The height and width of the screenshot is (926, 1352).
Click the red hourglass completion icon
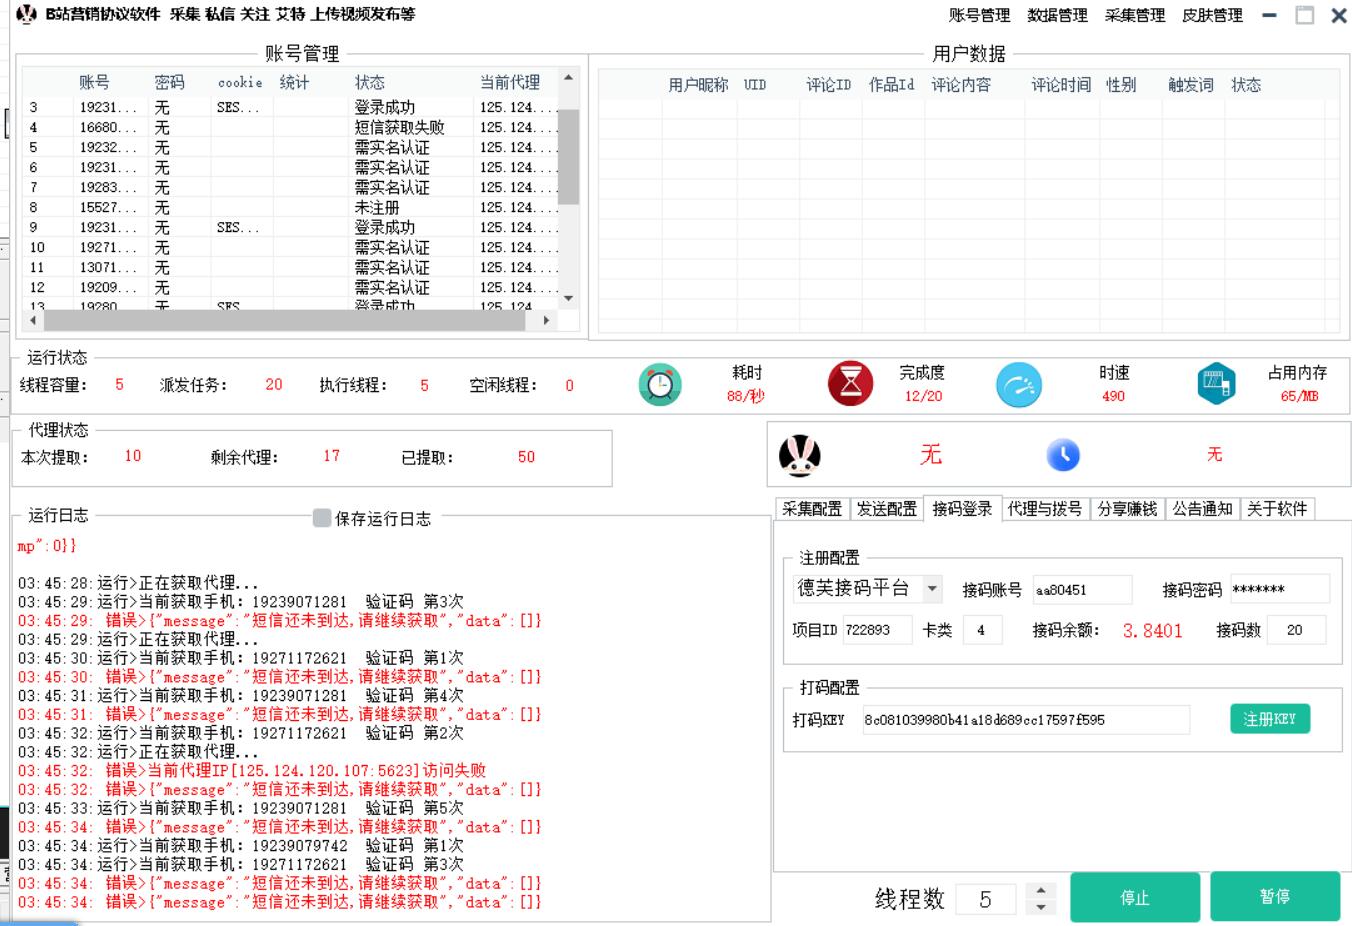pyautogui.click(x=850, y=384)
